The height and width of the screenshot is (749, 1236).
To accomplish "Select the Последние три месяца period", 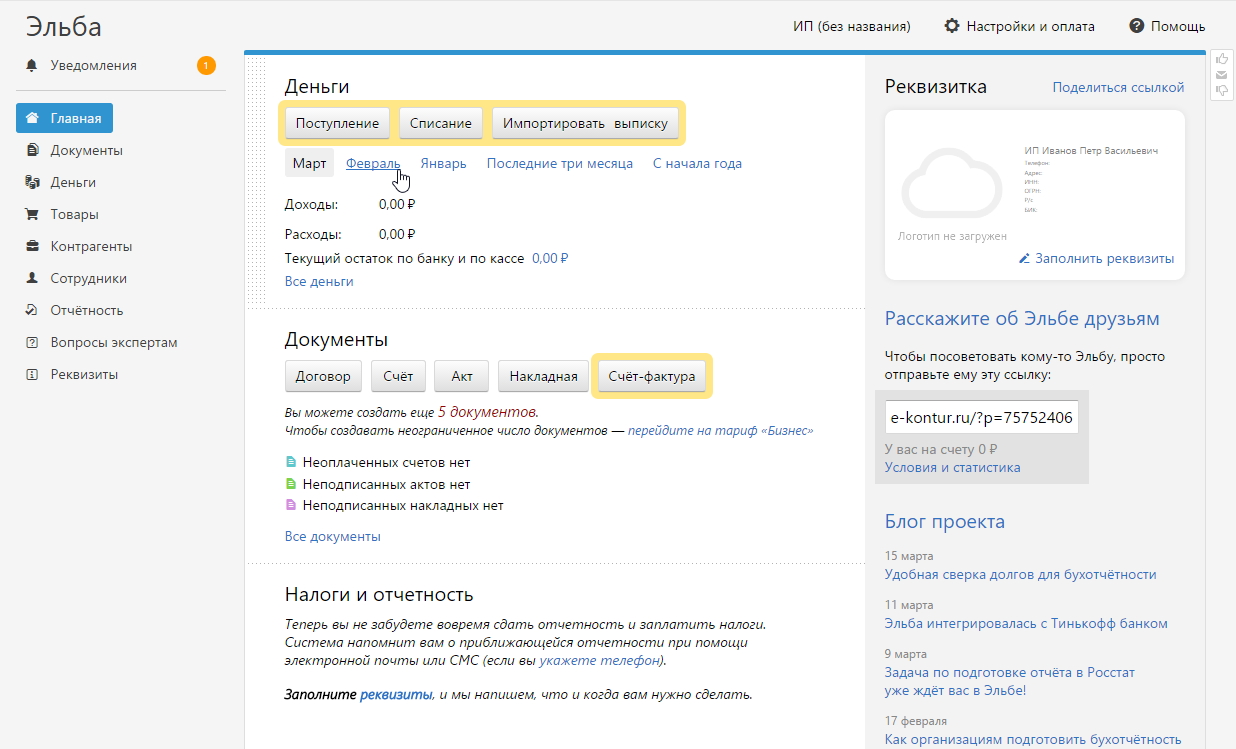I will click(x=559, y=163).
